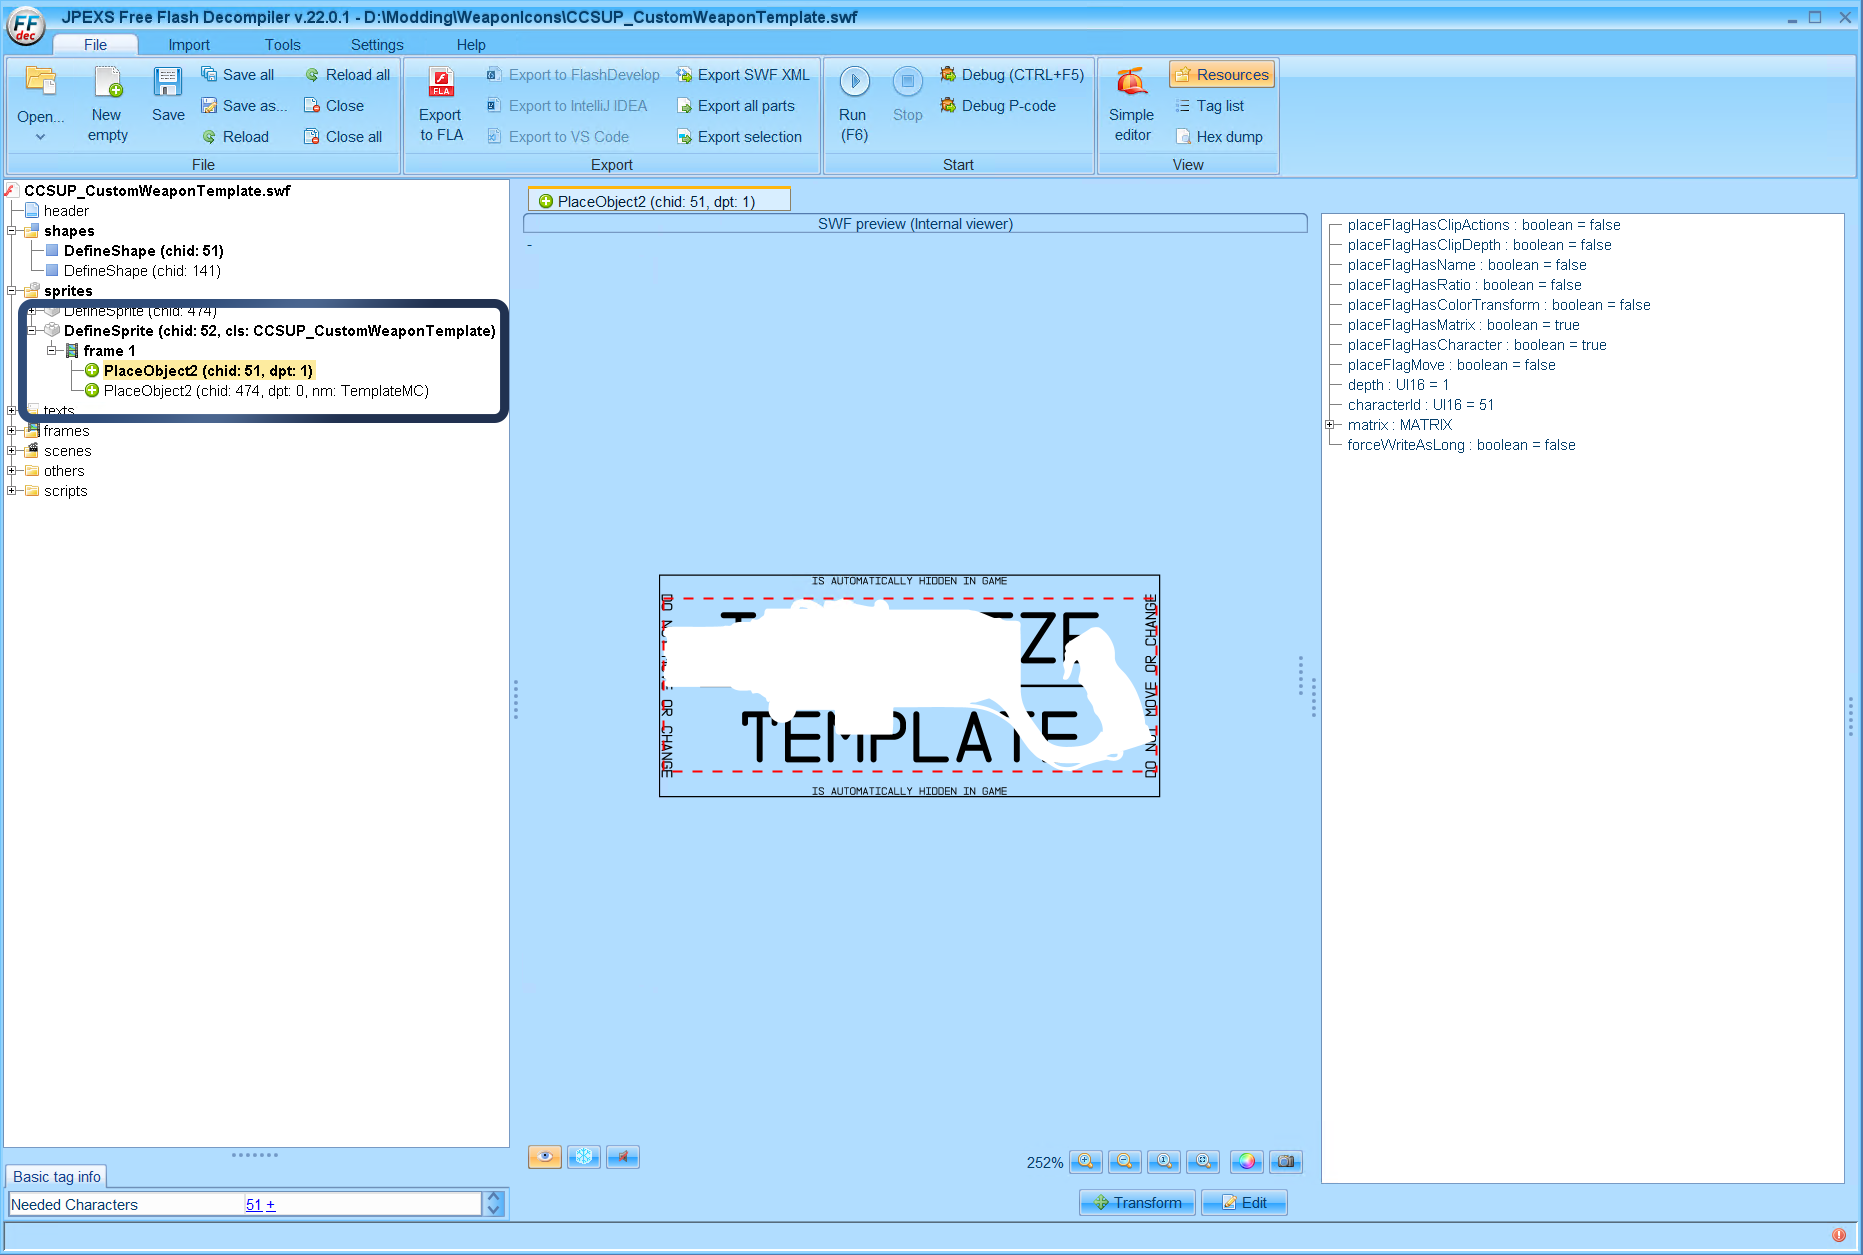Click the Edit button below the properties panel
This screenshot has width=1863, height=1255.
point(1244,1202)
